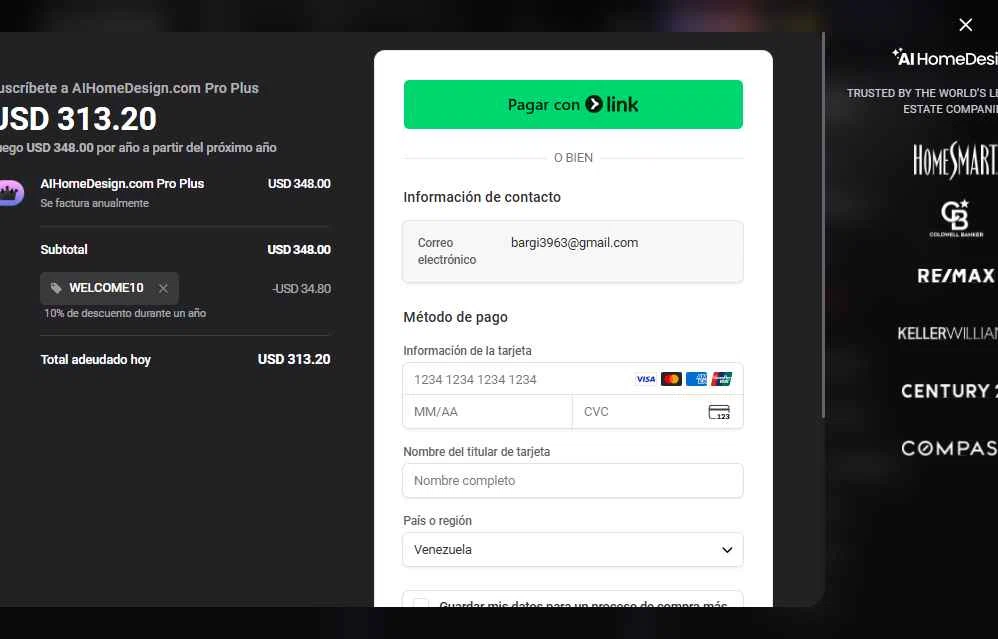Viewport: 998px width, 639px height.
Task: Click the UnionPay icon
Action: pyautogui.click(x=721, y=379)
